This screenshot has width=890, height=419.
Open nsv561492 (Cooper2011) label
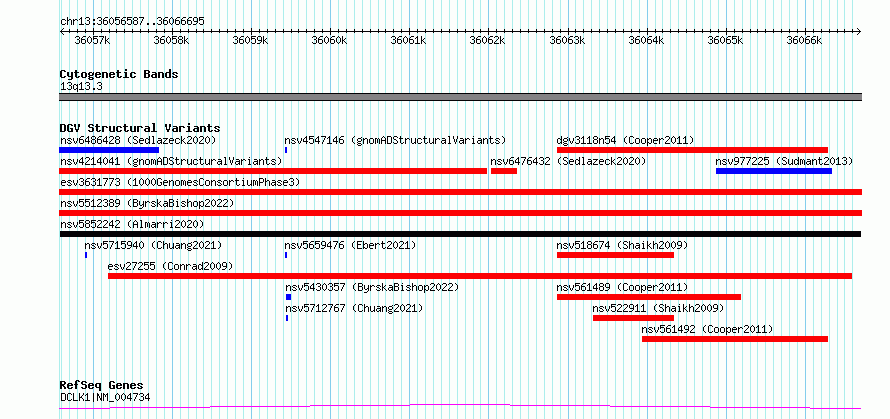[x=707, y=329]
